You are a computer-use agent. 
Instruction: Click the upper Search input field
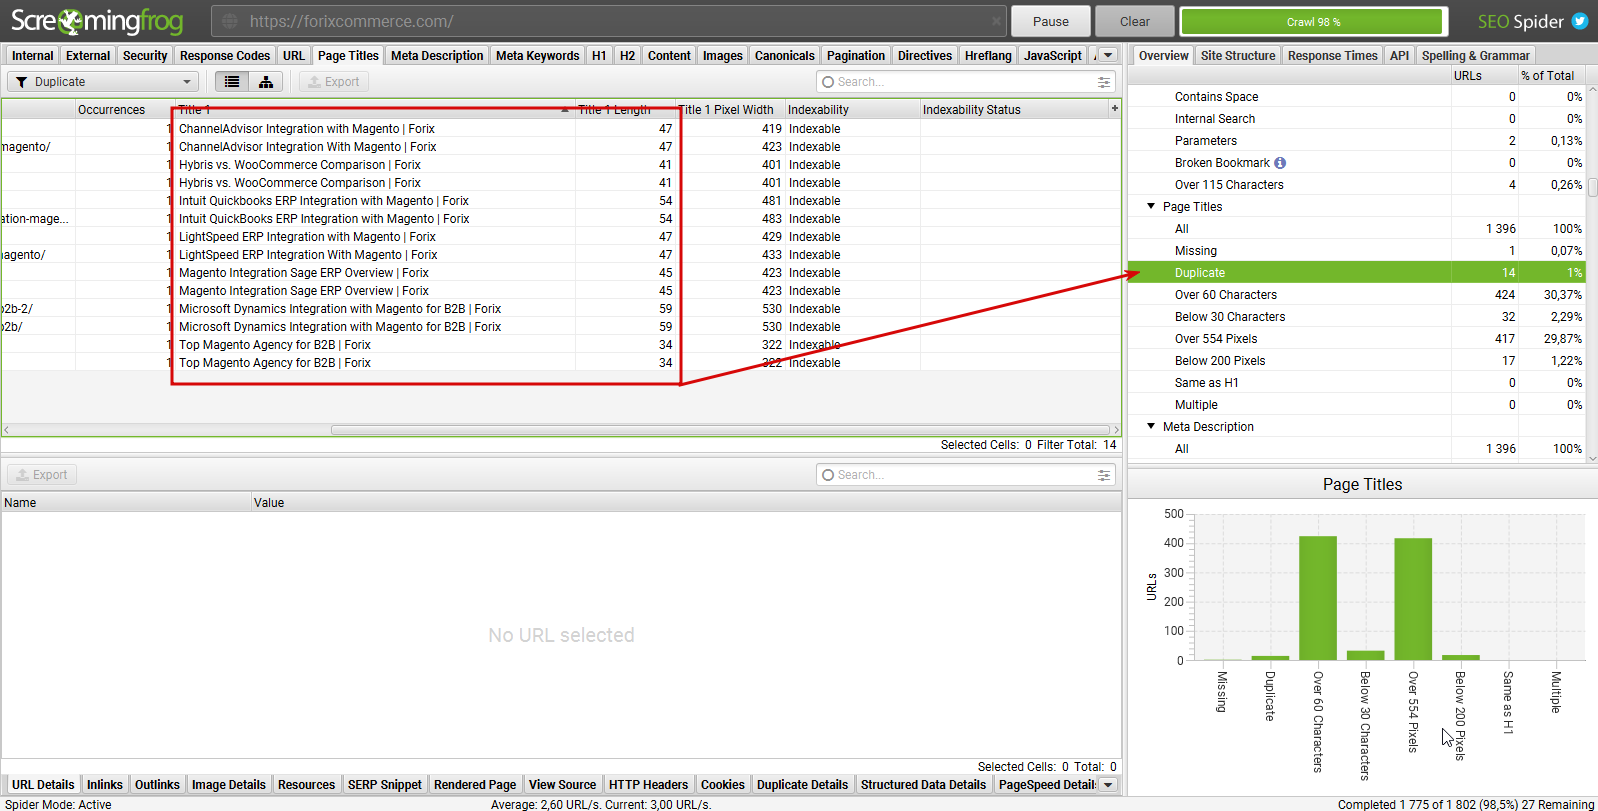(x=965, y=82)
